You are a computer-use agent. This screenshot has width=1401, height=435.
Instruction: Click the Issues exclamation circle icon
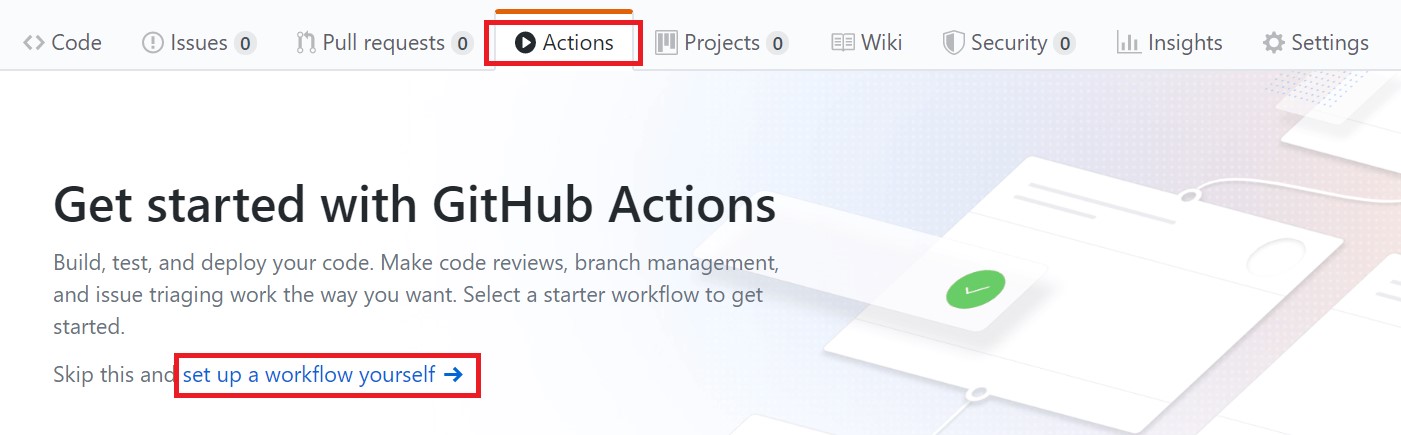click(153, 43)
